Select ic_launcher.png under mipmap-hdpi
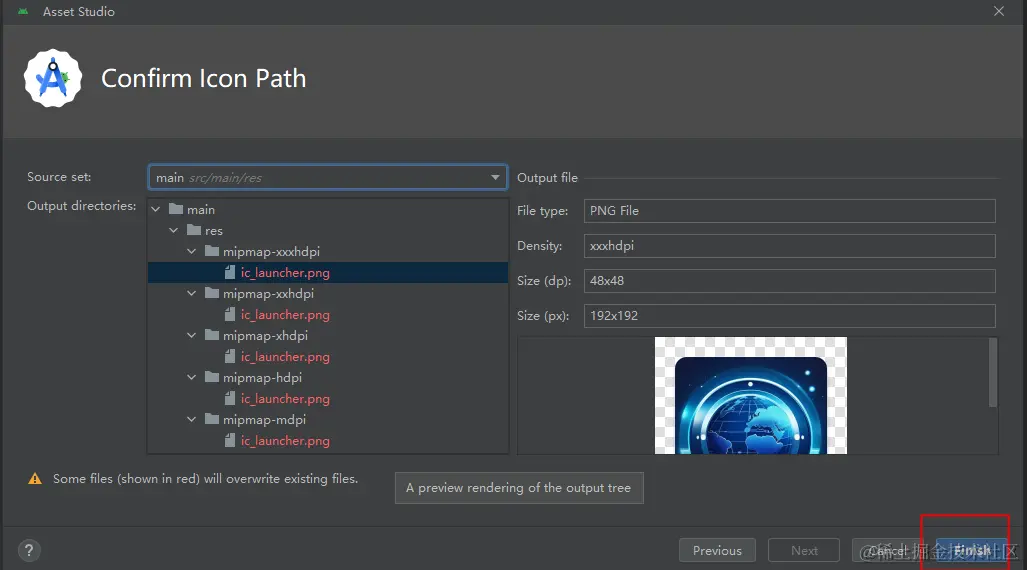 tap(285, 398)
